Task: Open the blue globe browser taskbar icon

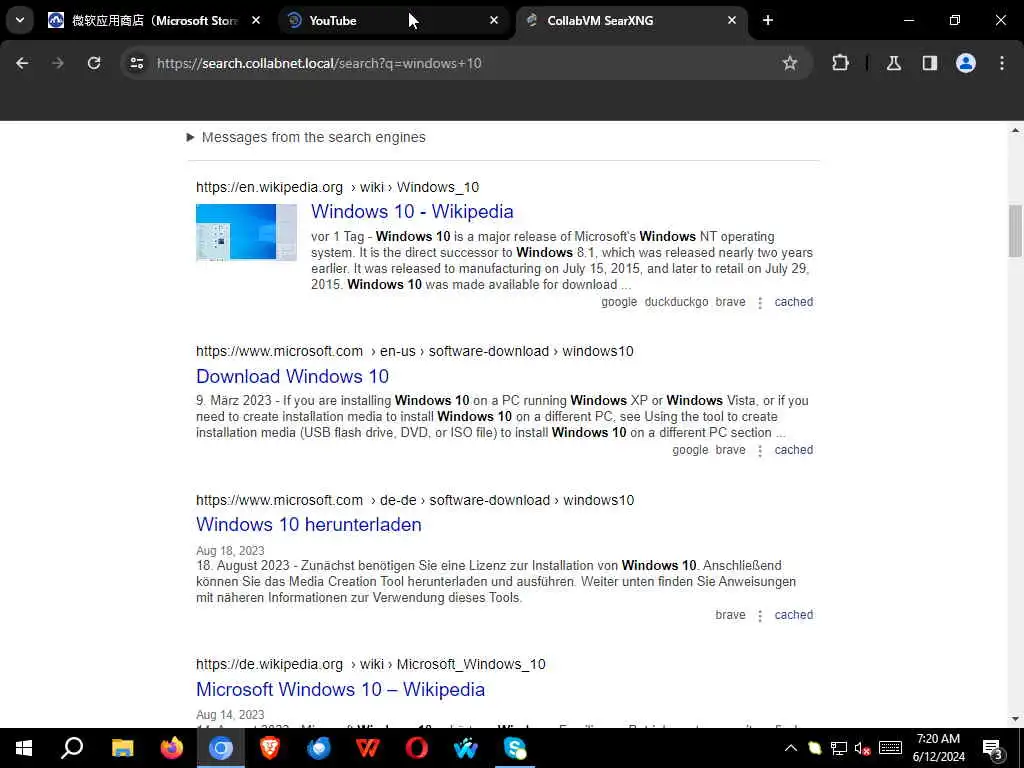Action: pyautogui.click(x=319, y=748)
